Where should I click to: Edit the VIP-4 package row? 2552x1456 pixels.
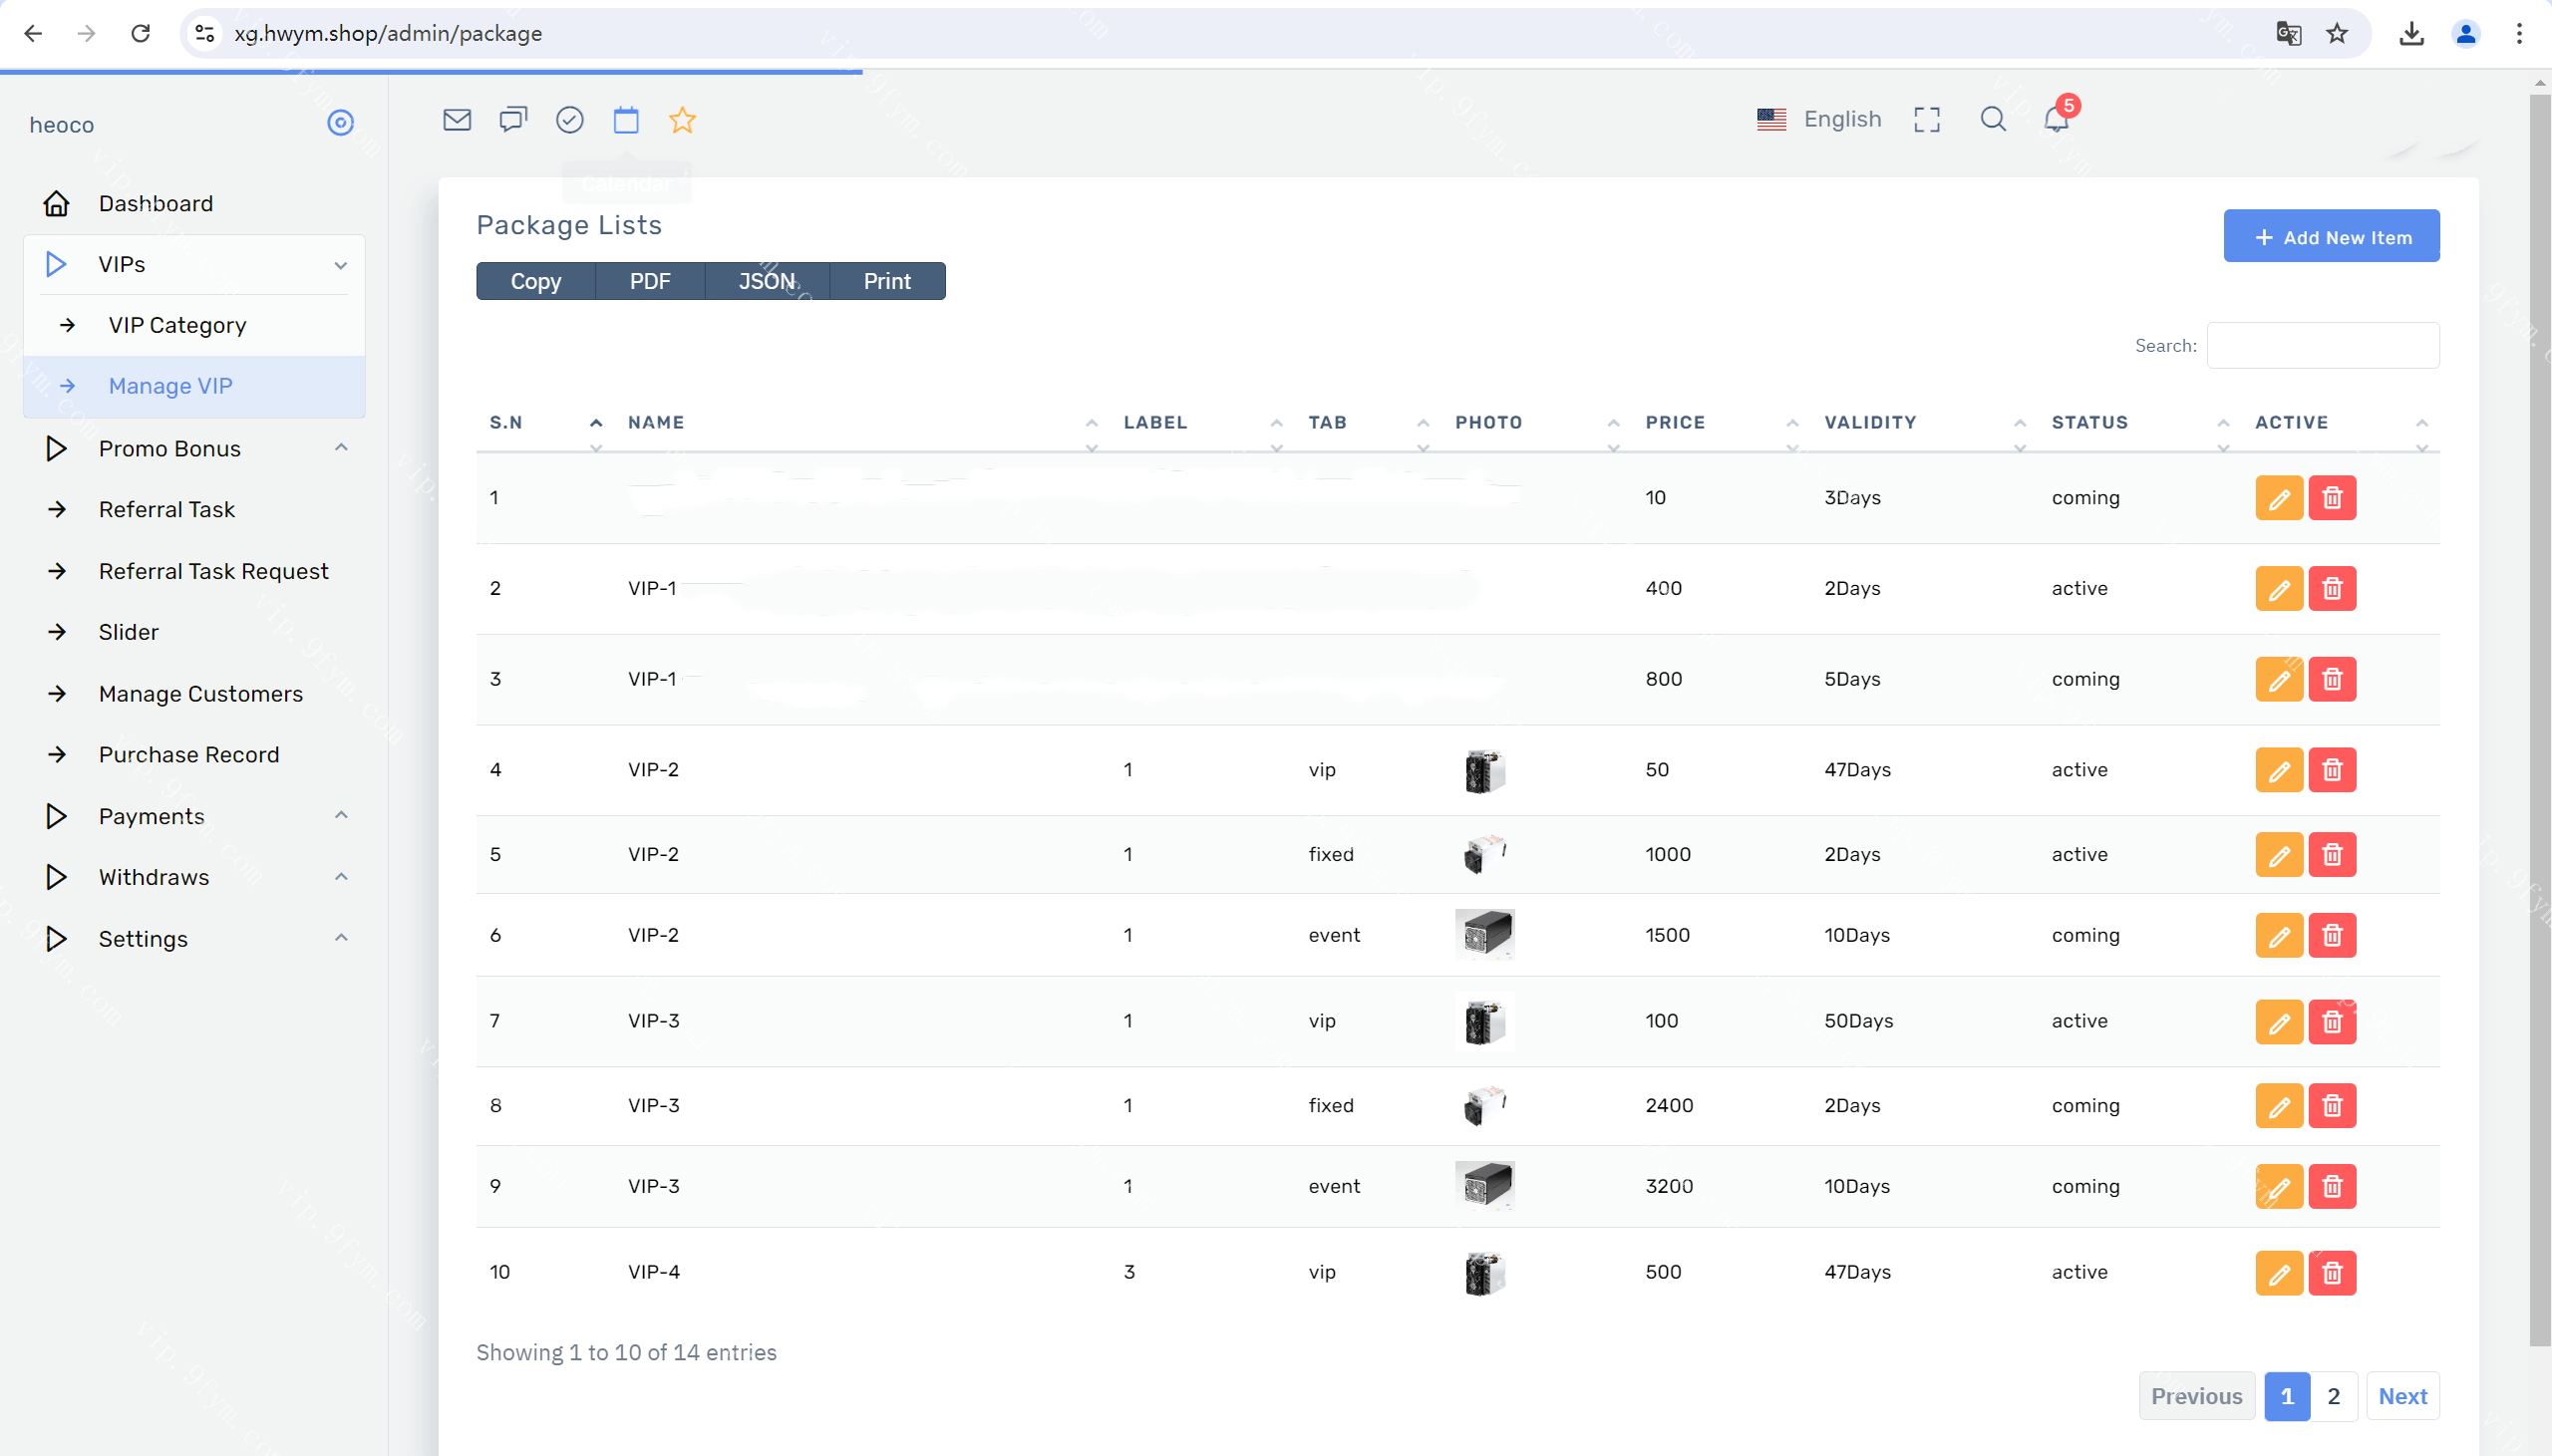pos(2278,1272)
